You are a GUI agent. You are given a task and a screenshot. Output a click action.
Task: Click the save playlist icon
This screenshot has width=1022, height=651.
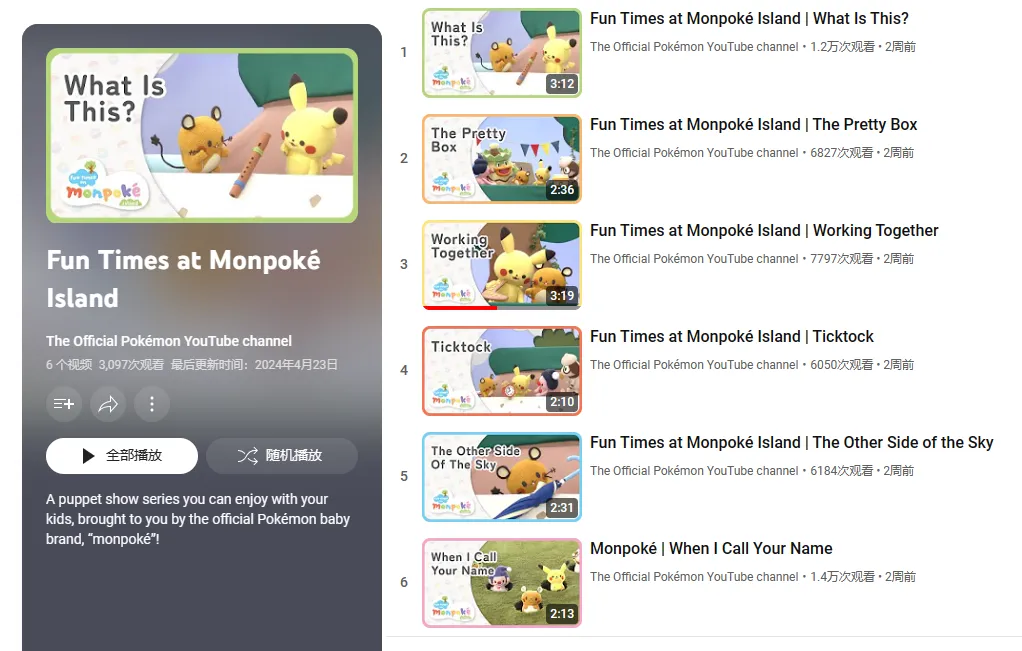[64, 404]
